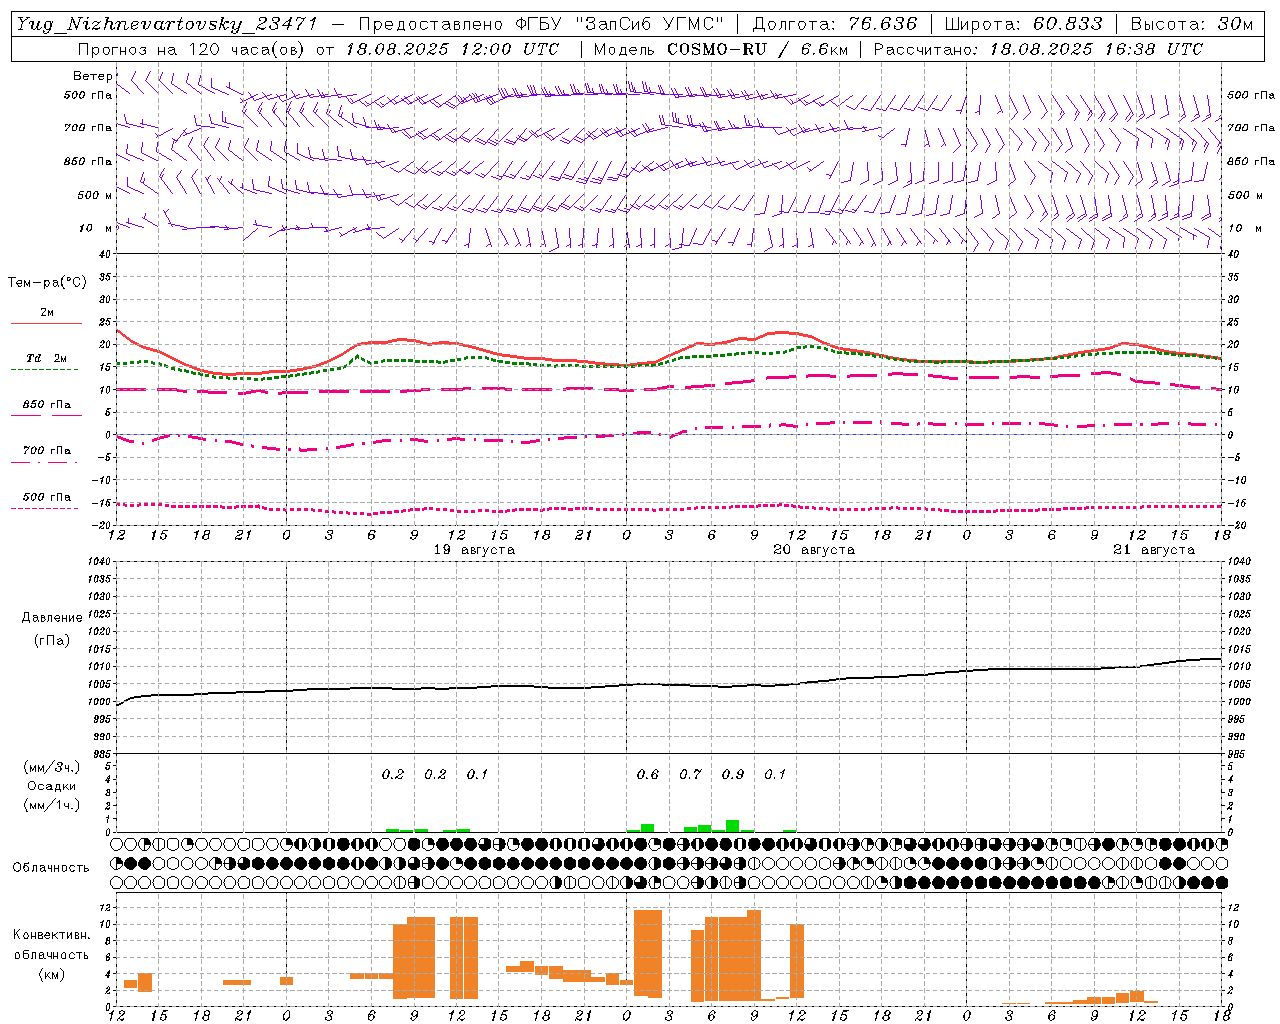Click the 0.6 precipitation value
This screenshot has width=1280, height=1024.
648,774
